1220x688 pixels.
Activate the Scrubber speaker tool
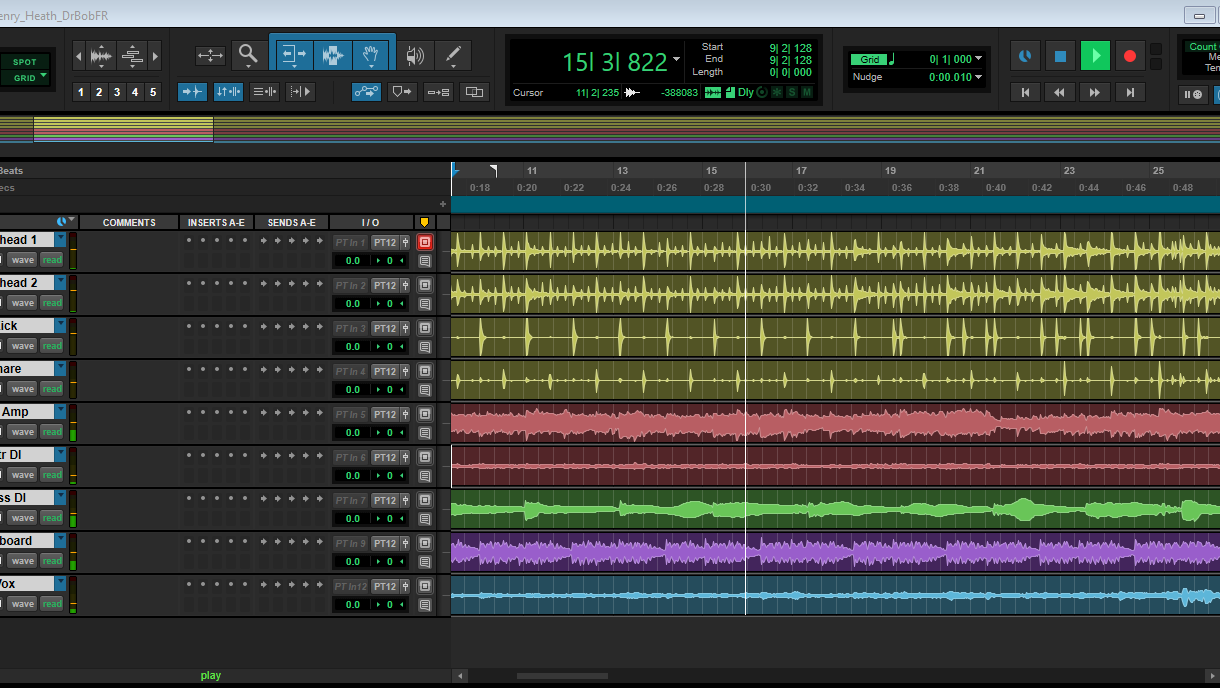click(415, 55)
